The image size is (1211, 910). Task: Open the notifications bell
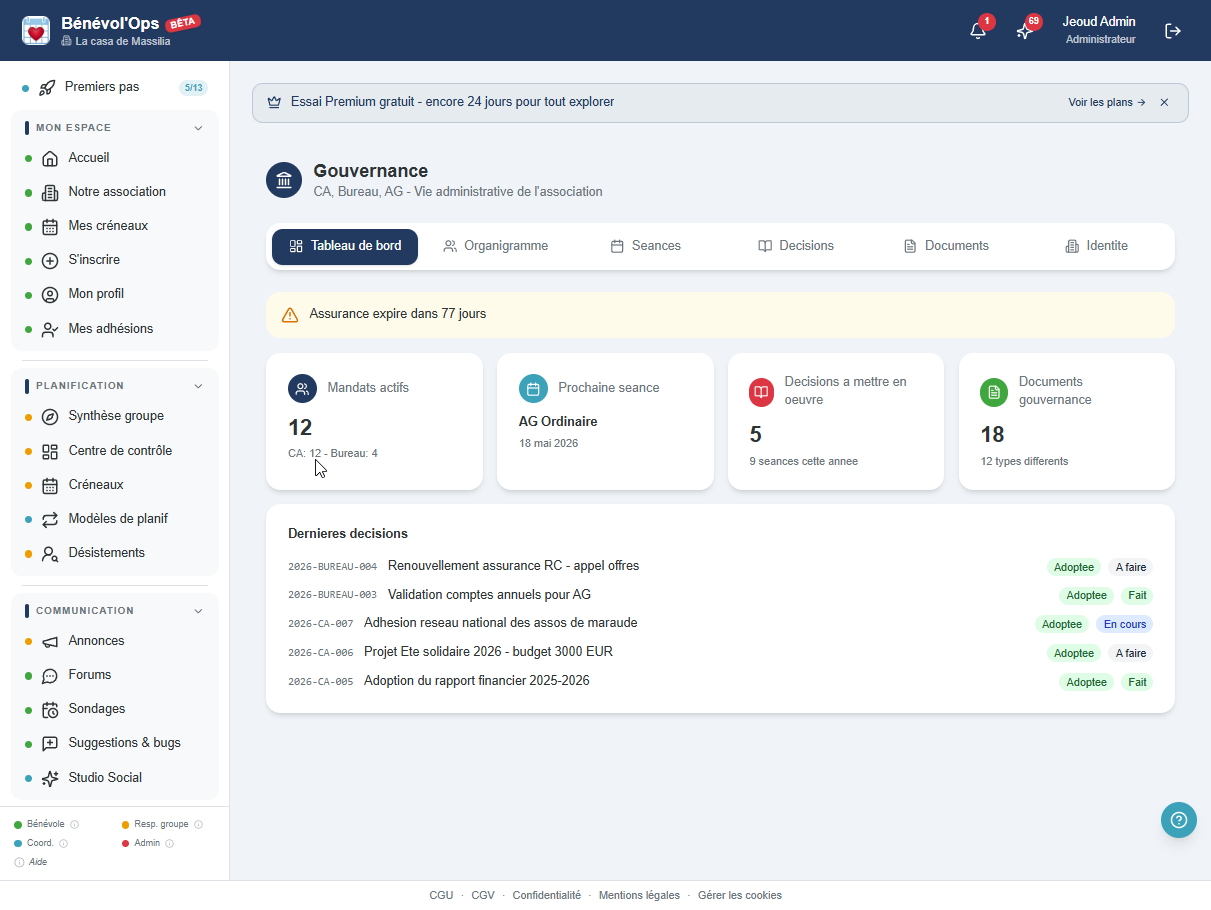[x=978, y=31]
